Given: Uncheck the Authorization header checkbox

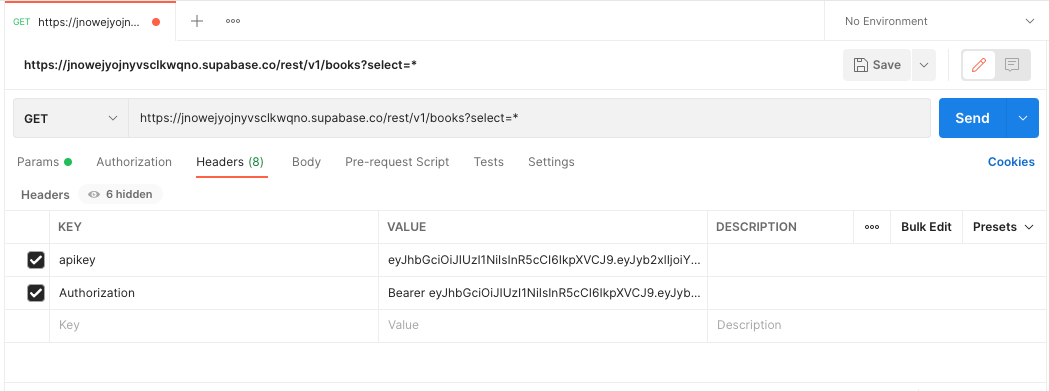Looking at the screenshot, I should pyautogui.click(x=35, y=293).
